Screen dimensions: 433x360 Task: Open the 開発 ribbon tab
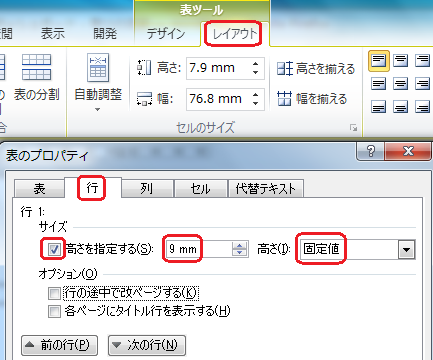click(x=105, y=34)
